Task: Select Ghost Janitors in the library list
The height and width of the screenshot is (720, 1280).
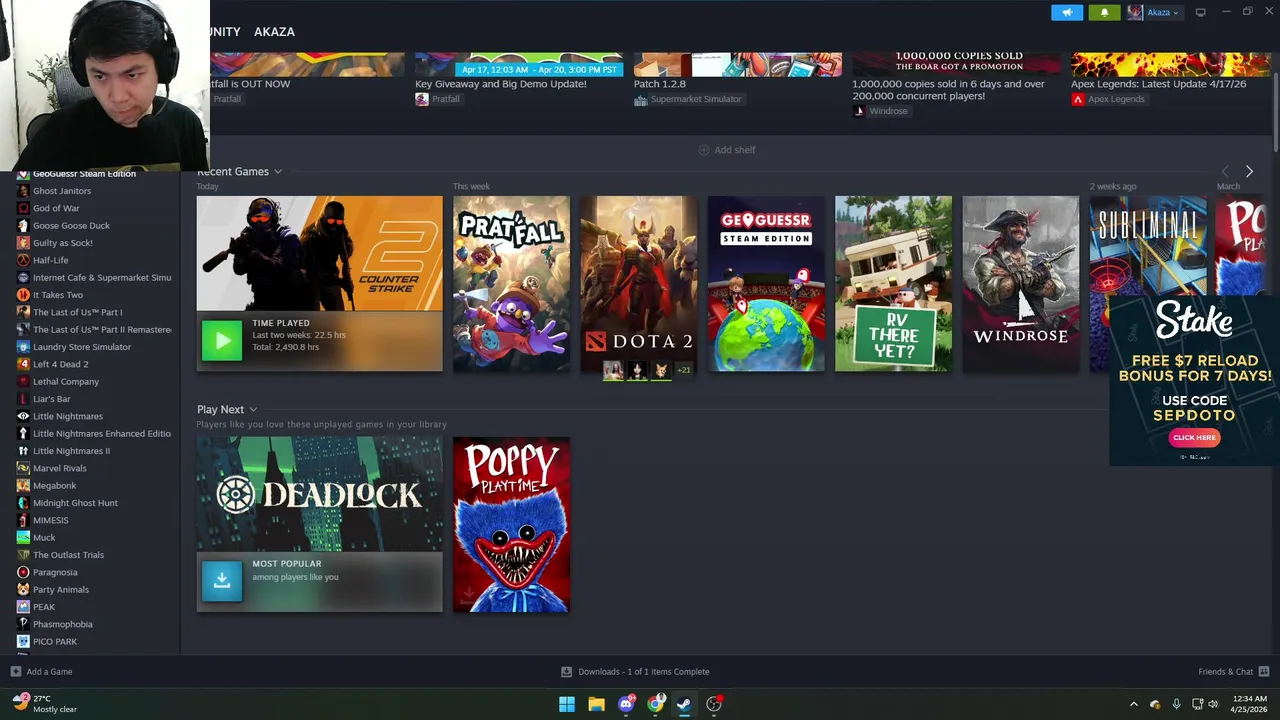Action: point(62,191)
